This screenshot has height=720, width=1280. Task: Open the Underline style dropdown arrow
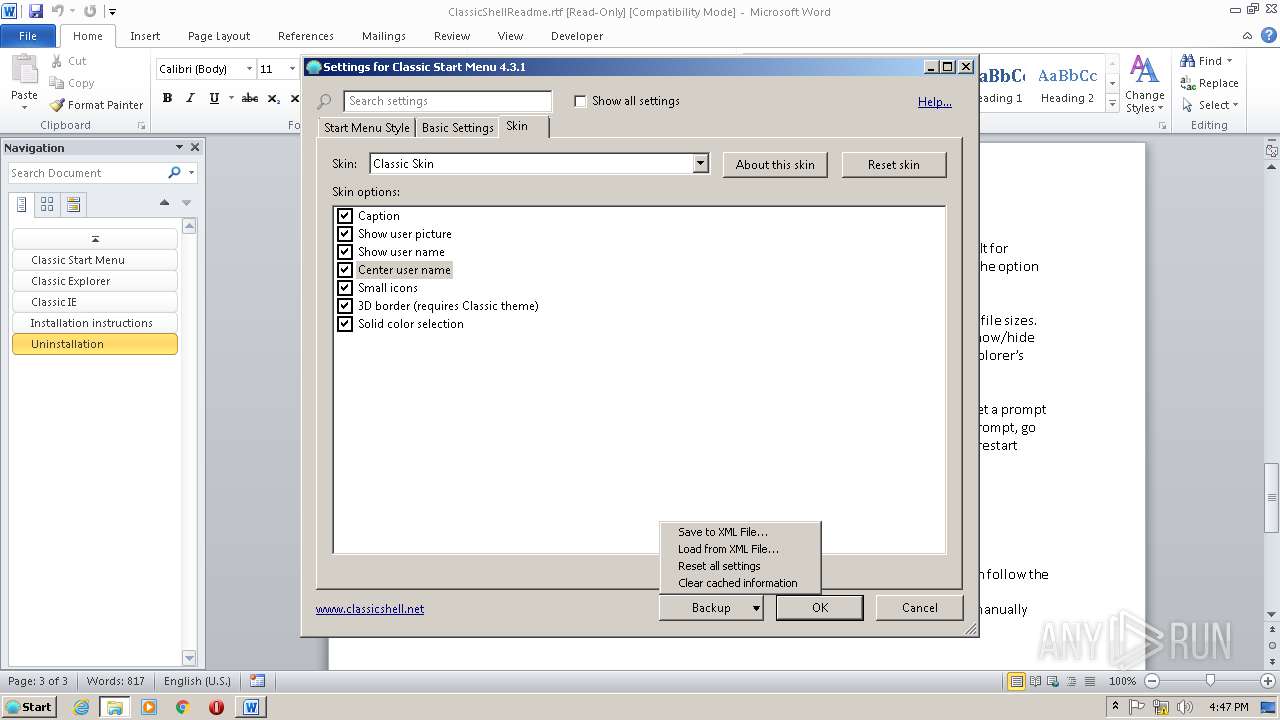[x=231, y=98]
